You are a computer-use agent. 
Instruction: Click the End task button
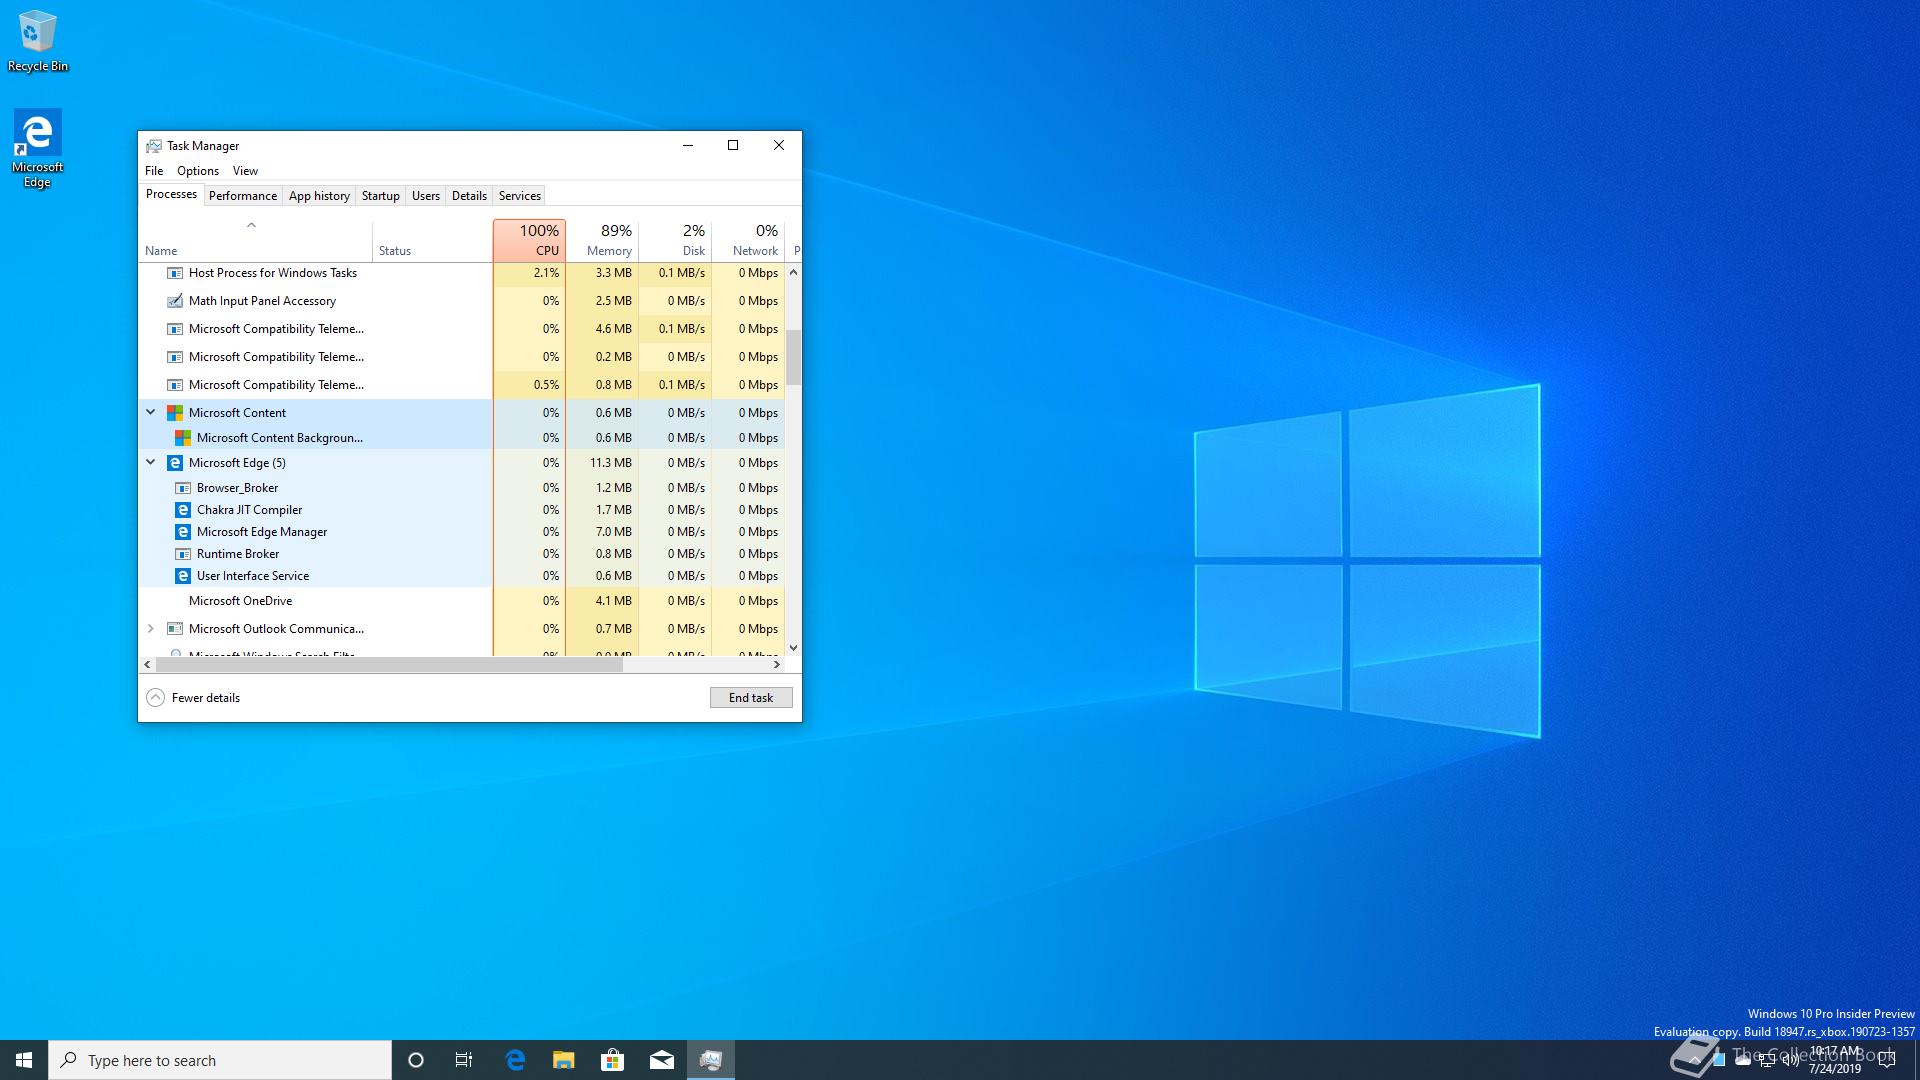tap(751, 698)
